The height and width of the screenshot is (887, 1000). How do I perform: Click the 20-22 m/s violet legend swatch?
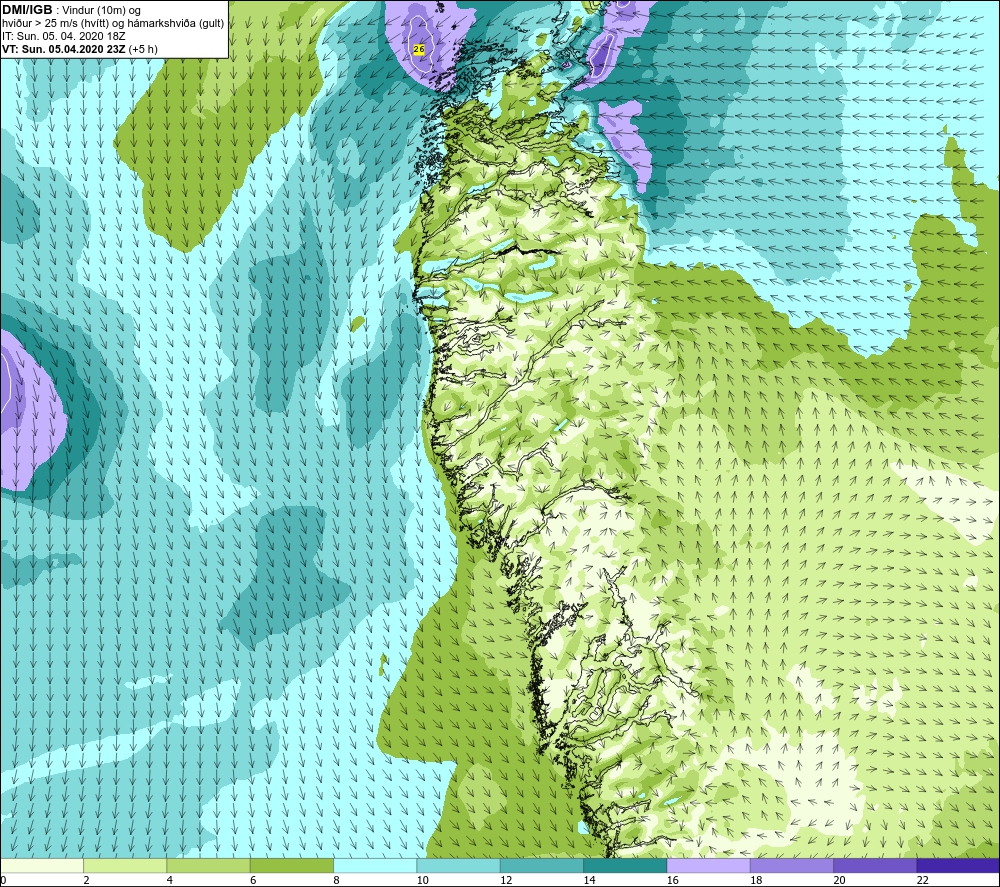pos(875,865)
